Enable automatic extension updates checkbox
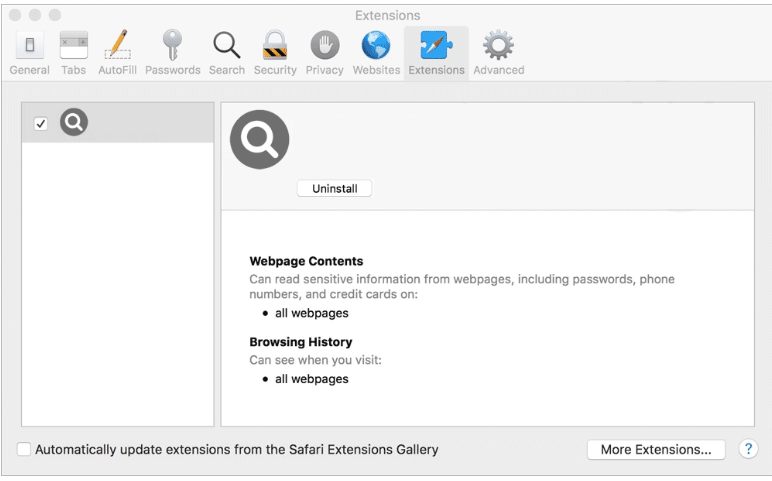 [24, 450]
